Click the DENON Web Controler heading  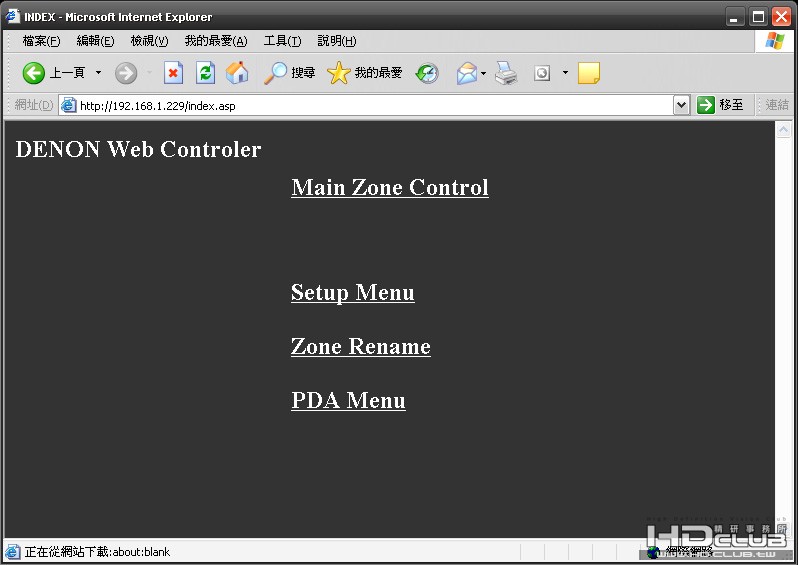(x=138, y=149)
